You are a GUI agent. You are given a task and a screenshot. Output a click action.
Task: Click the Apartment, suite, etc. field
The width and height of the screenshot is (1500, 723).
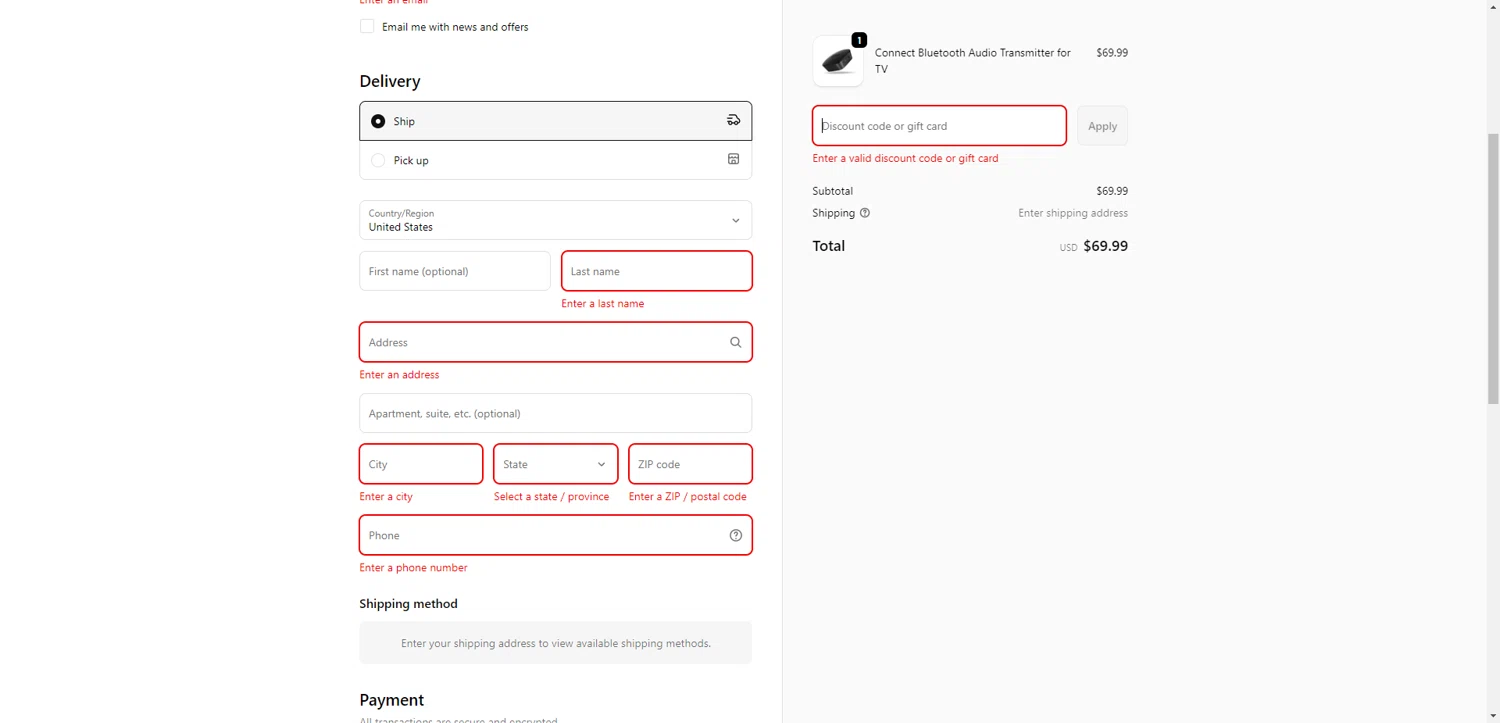555,413
